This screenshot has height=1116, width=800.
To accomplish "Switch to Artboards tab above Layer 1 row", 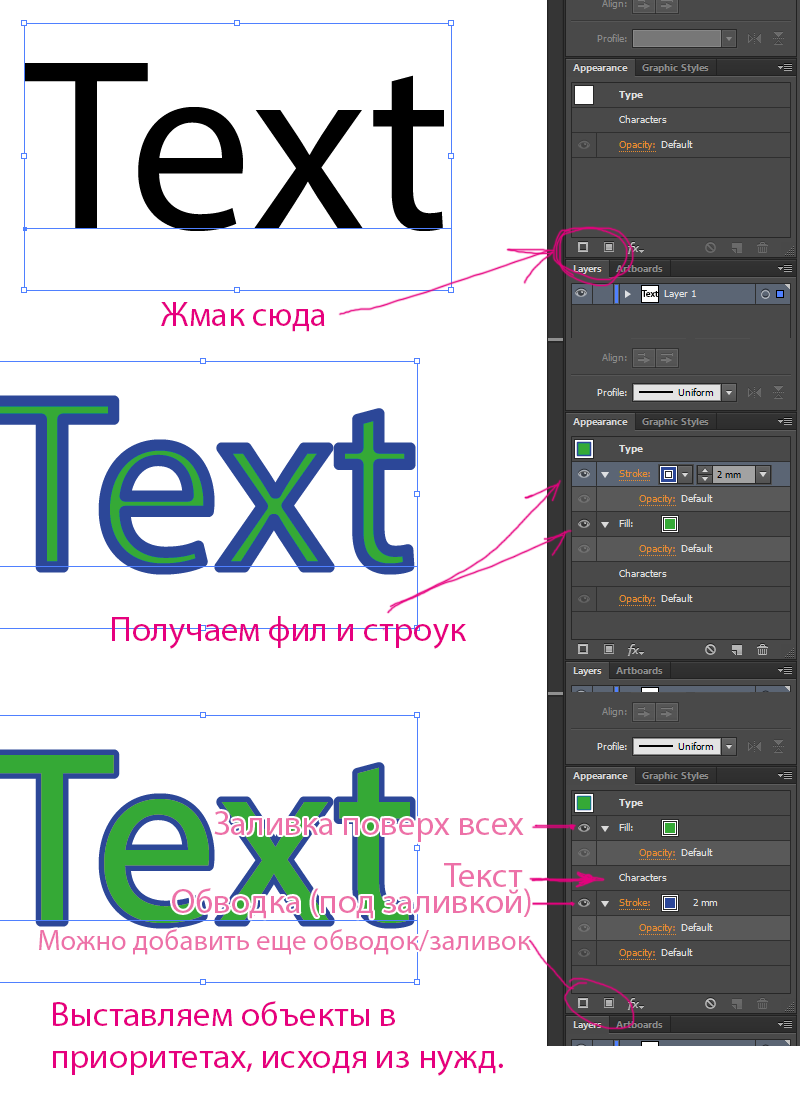I will tap(639, 268).
